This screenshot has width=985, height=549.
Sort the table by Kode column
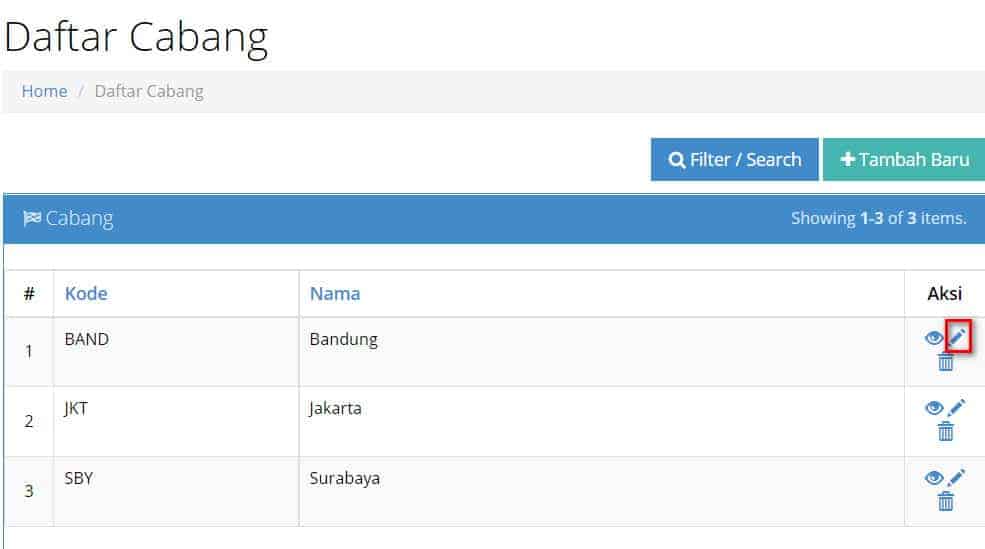86,293
